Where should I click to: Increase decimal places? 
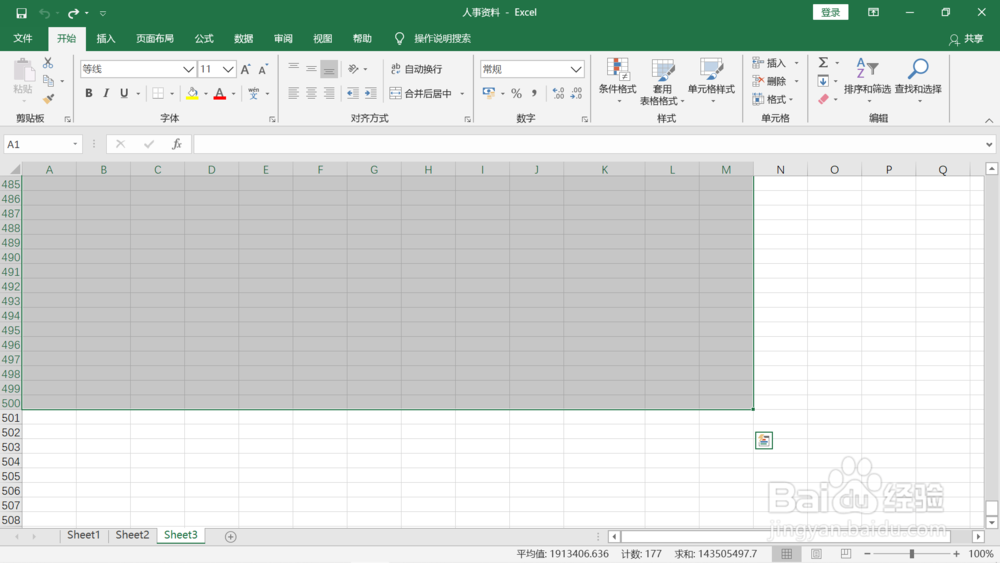(x=559, y=94)
